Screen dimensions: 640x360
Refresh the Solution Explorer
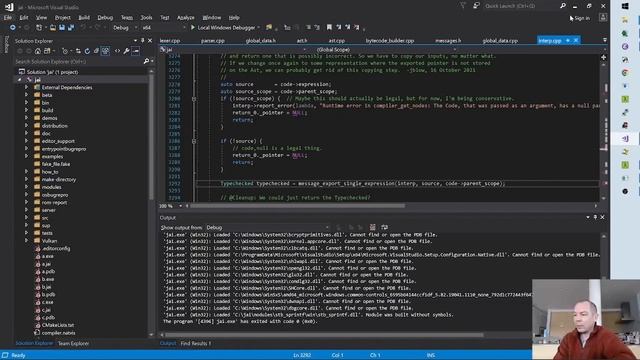[87, 51]
